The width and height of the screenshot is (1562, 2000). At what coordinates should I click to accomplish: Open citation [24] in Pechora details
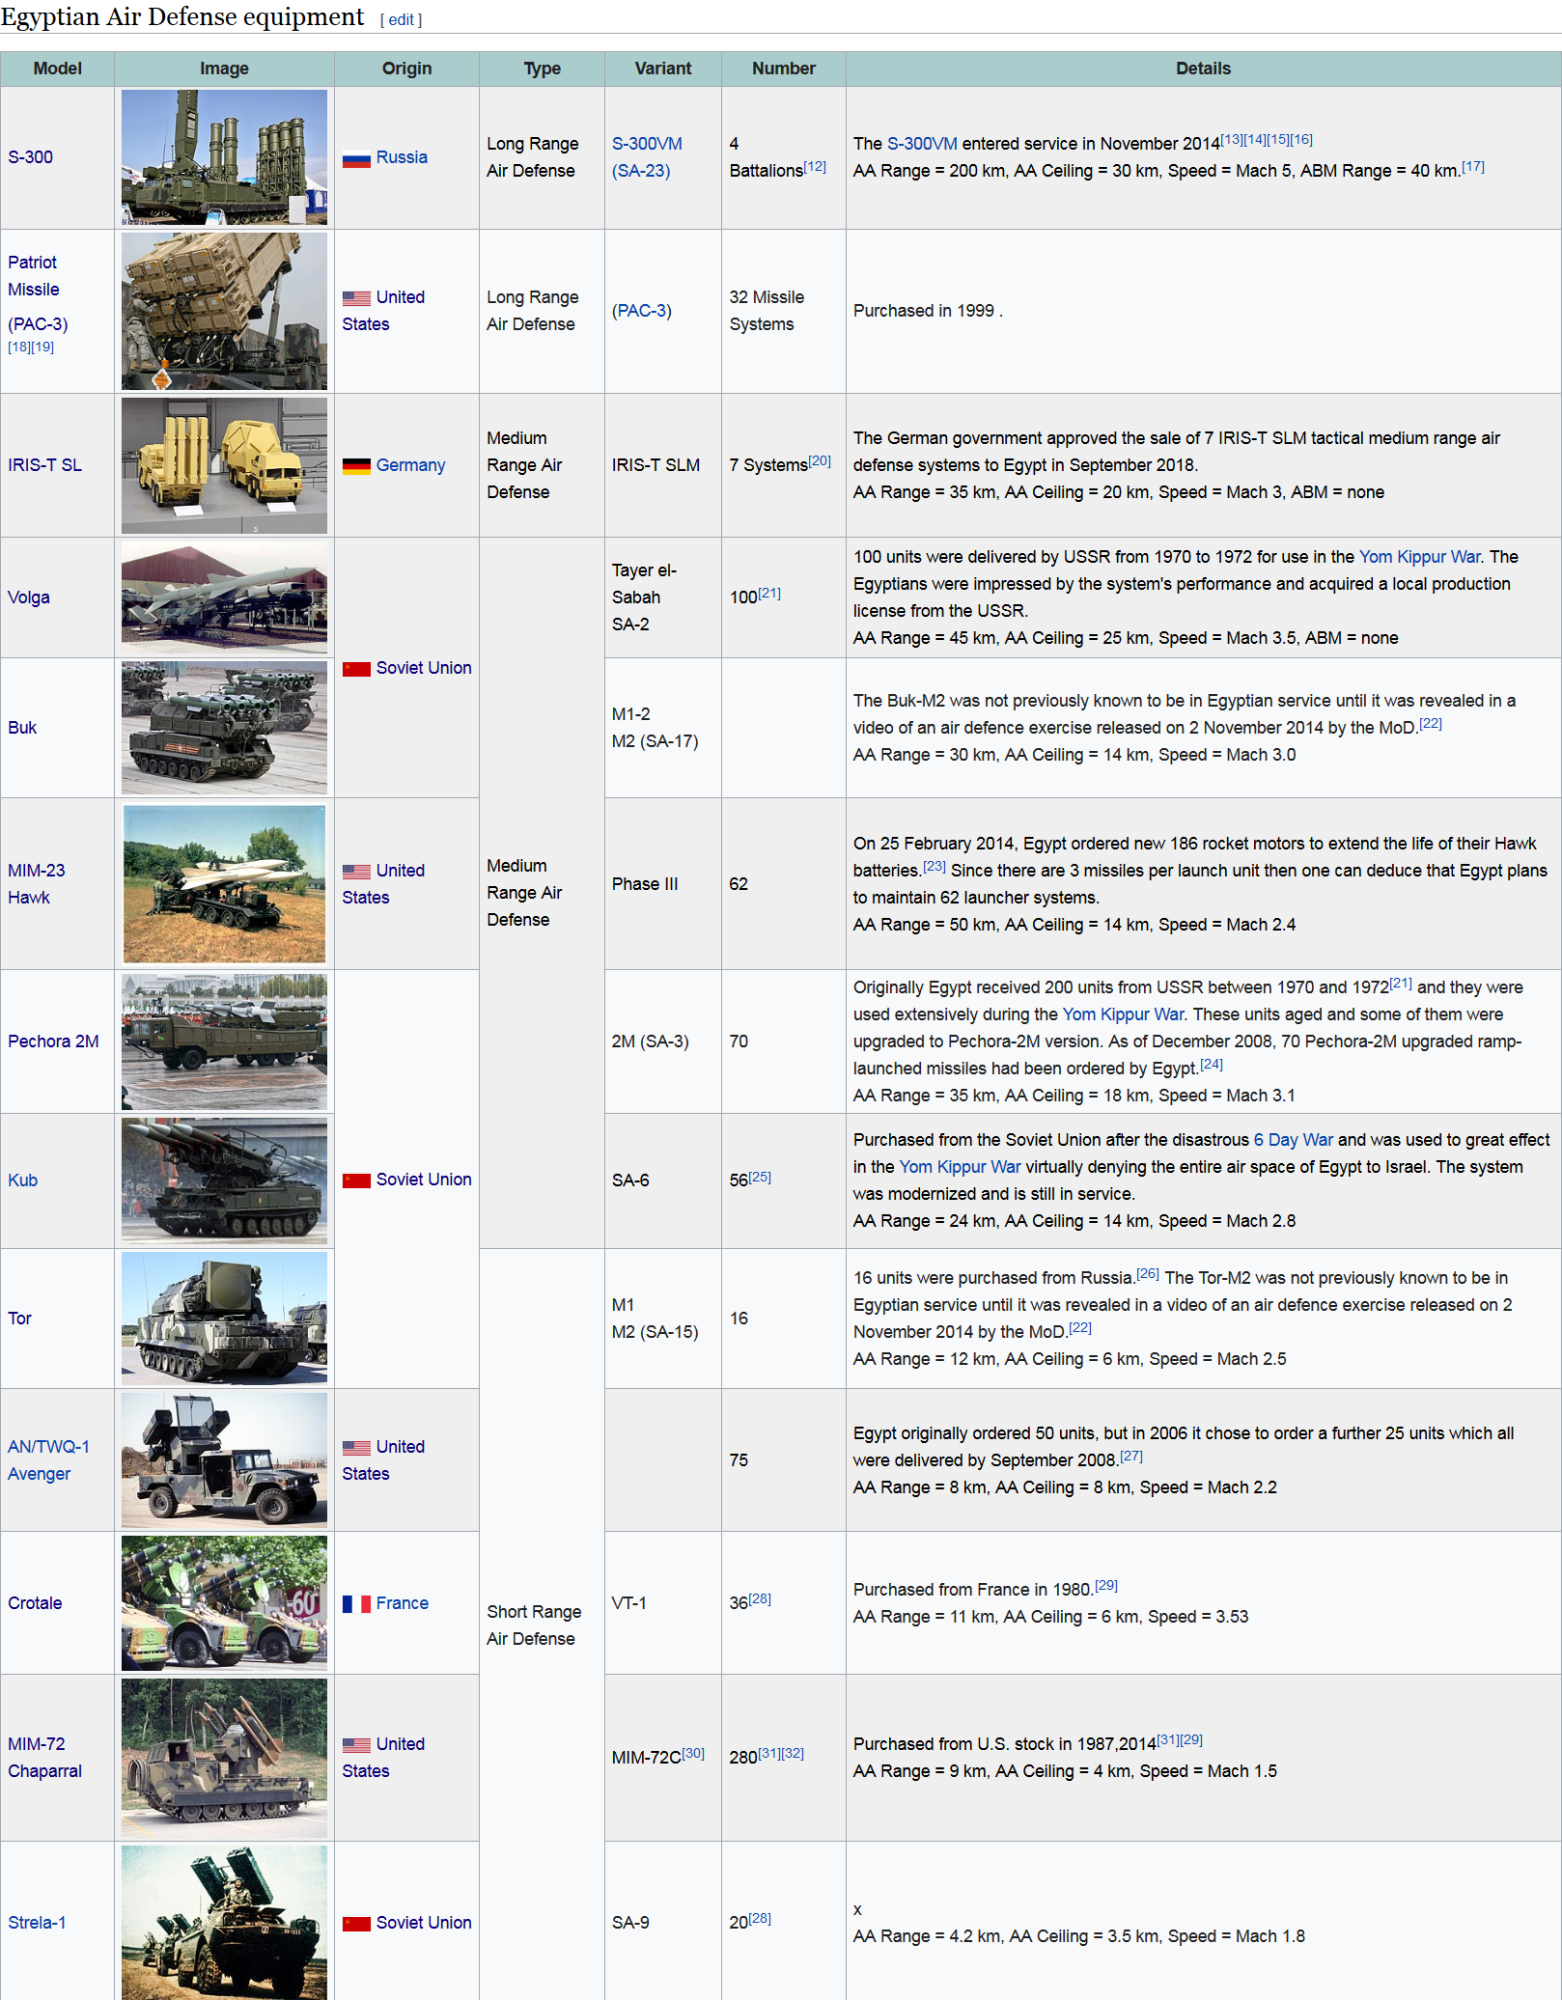[1211, 1065]
